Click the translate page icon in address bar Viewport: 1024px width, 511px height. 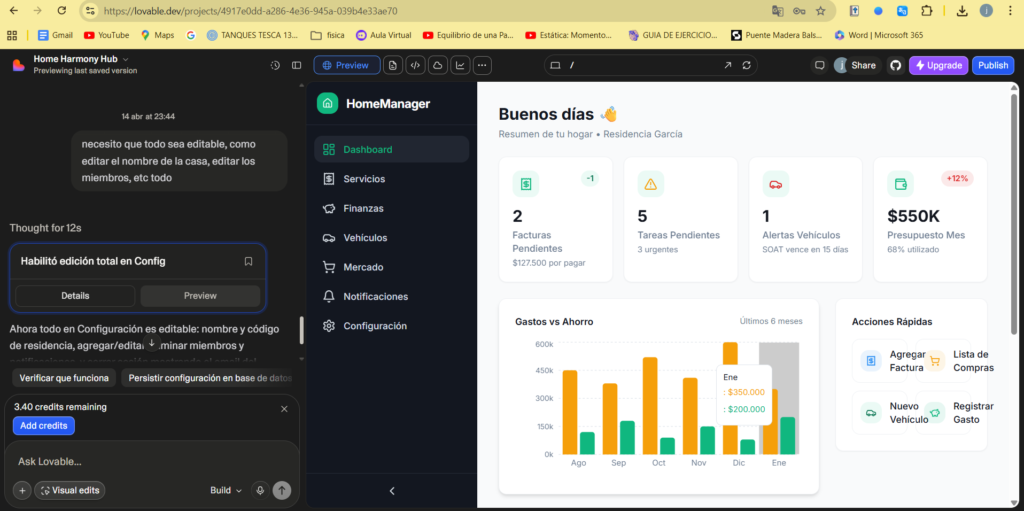(777, 10)
